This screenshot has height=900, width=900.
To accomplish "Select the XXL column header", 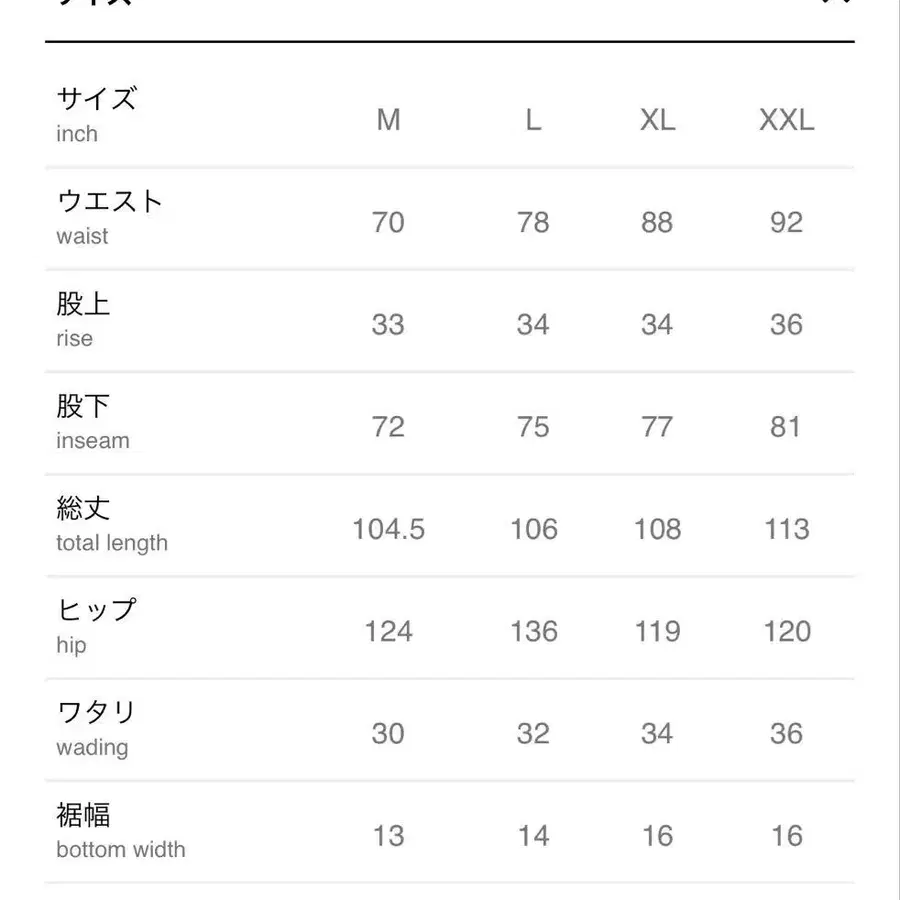I will coord(787,120).
